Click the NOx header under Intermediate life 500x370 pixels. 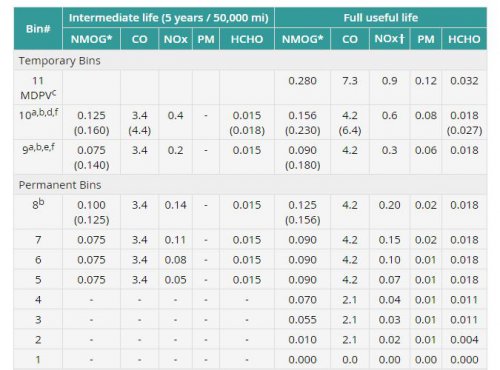(x=176, y=39)
